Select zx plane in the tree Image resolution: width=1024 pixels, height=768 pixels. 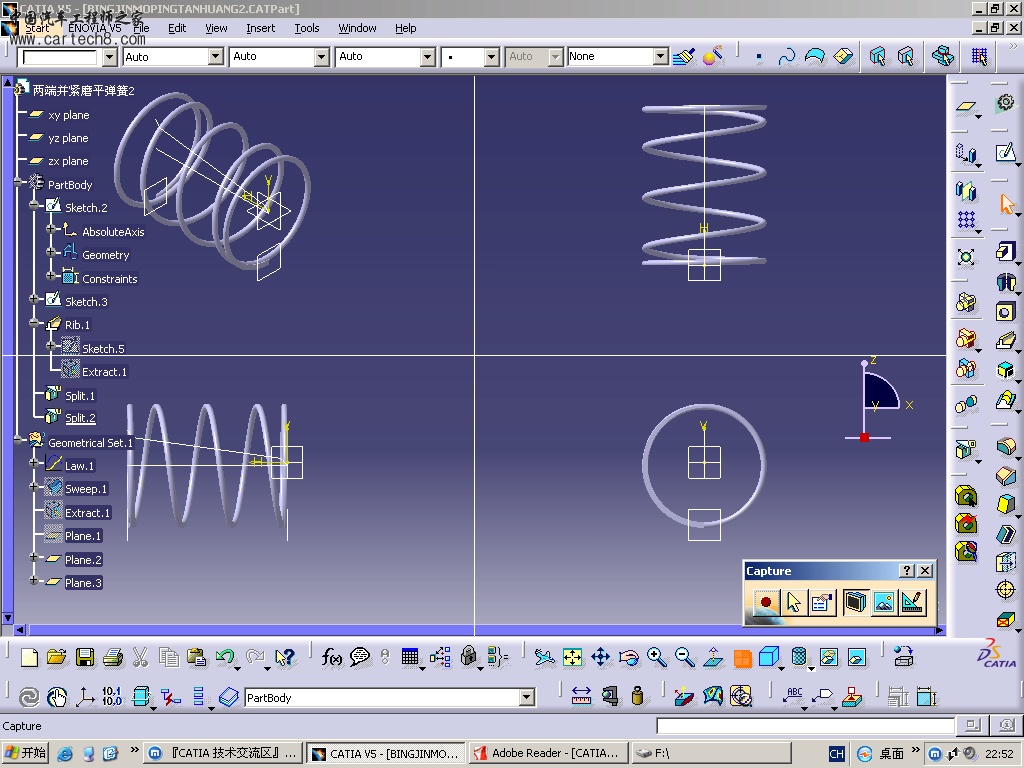[x=68, y=161]
